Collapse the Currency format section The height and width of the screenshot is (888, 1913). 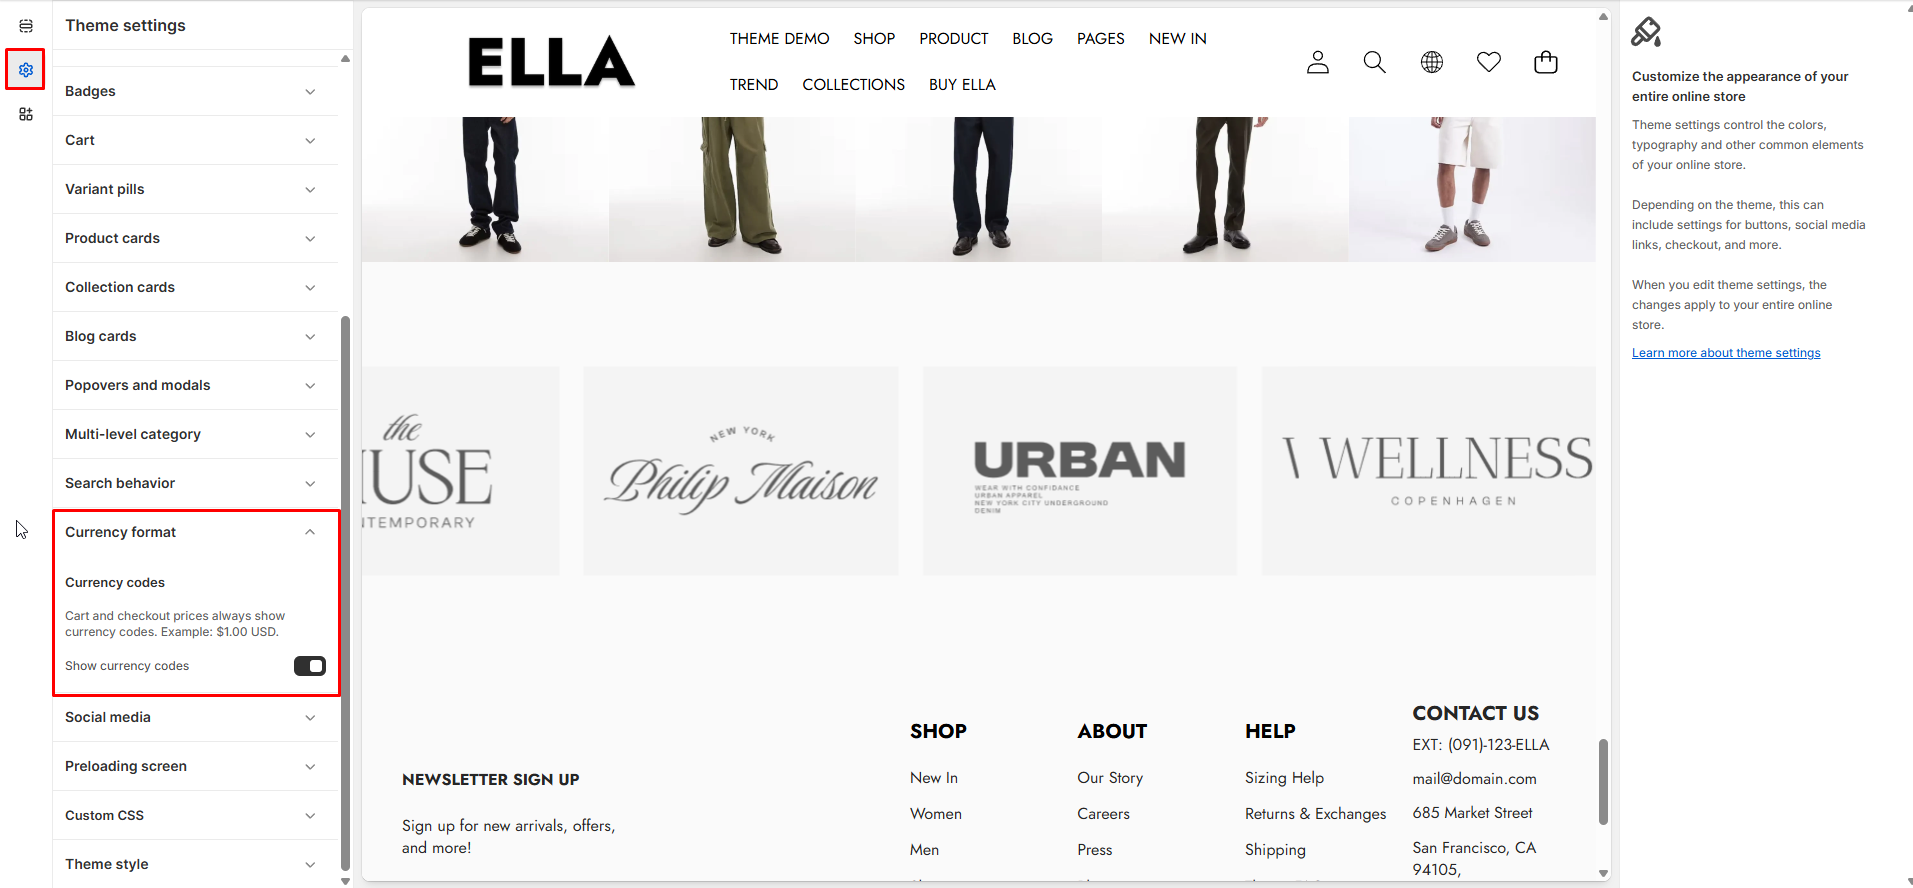pos(196,532)
